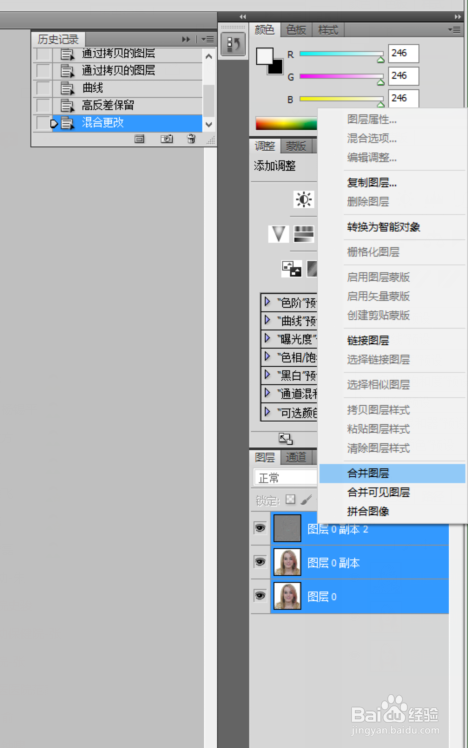Choose 合并可见图层 in the context menu
The width and height of the screenshot is (468, 748).
pos(392,492)
